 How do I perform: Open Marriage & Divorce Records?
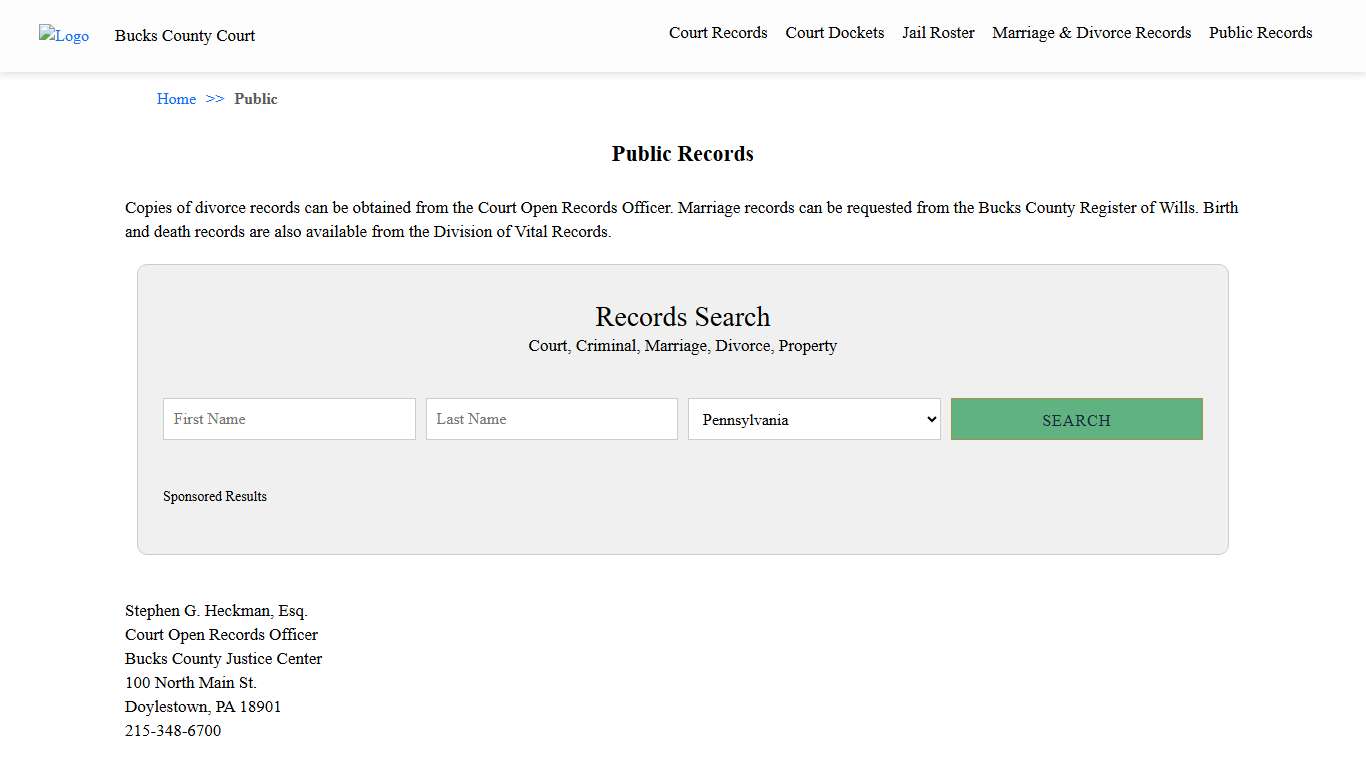tap(1091, 32)
